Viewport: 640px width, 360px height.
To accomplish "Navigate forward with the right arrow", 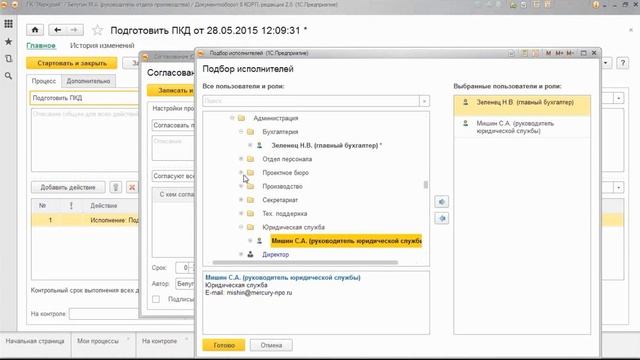I will click(74, 30).
